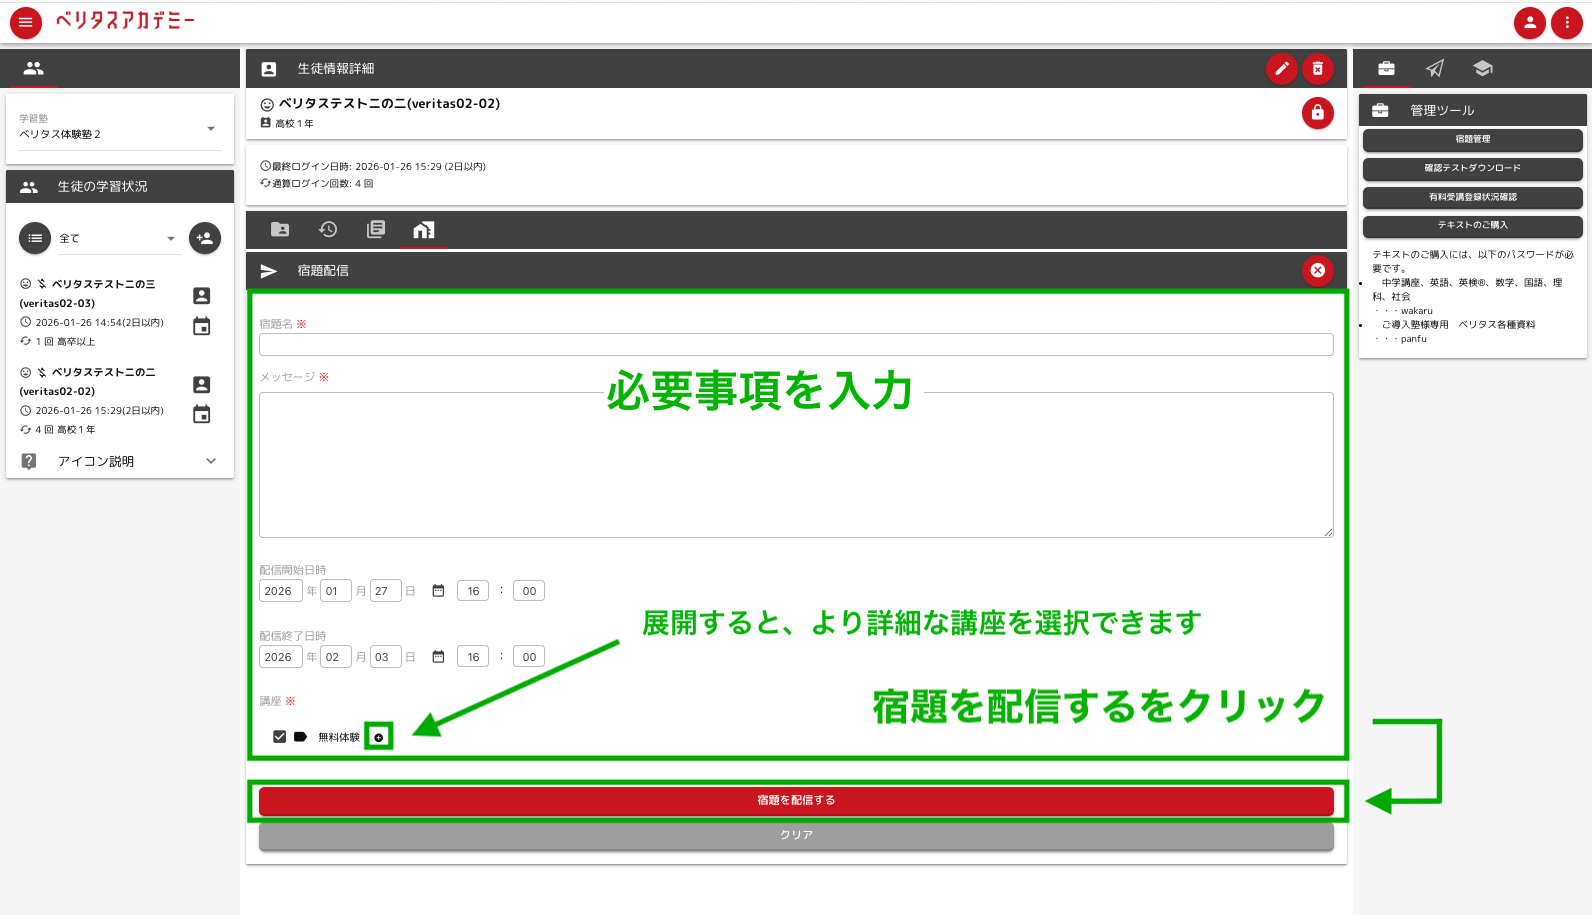This screenshot has width=1592, height=915.
Task: Open the top-right vertical dots menu
Action: coord(1567,22)
